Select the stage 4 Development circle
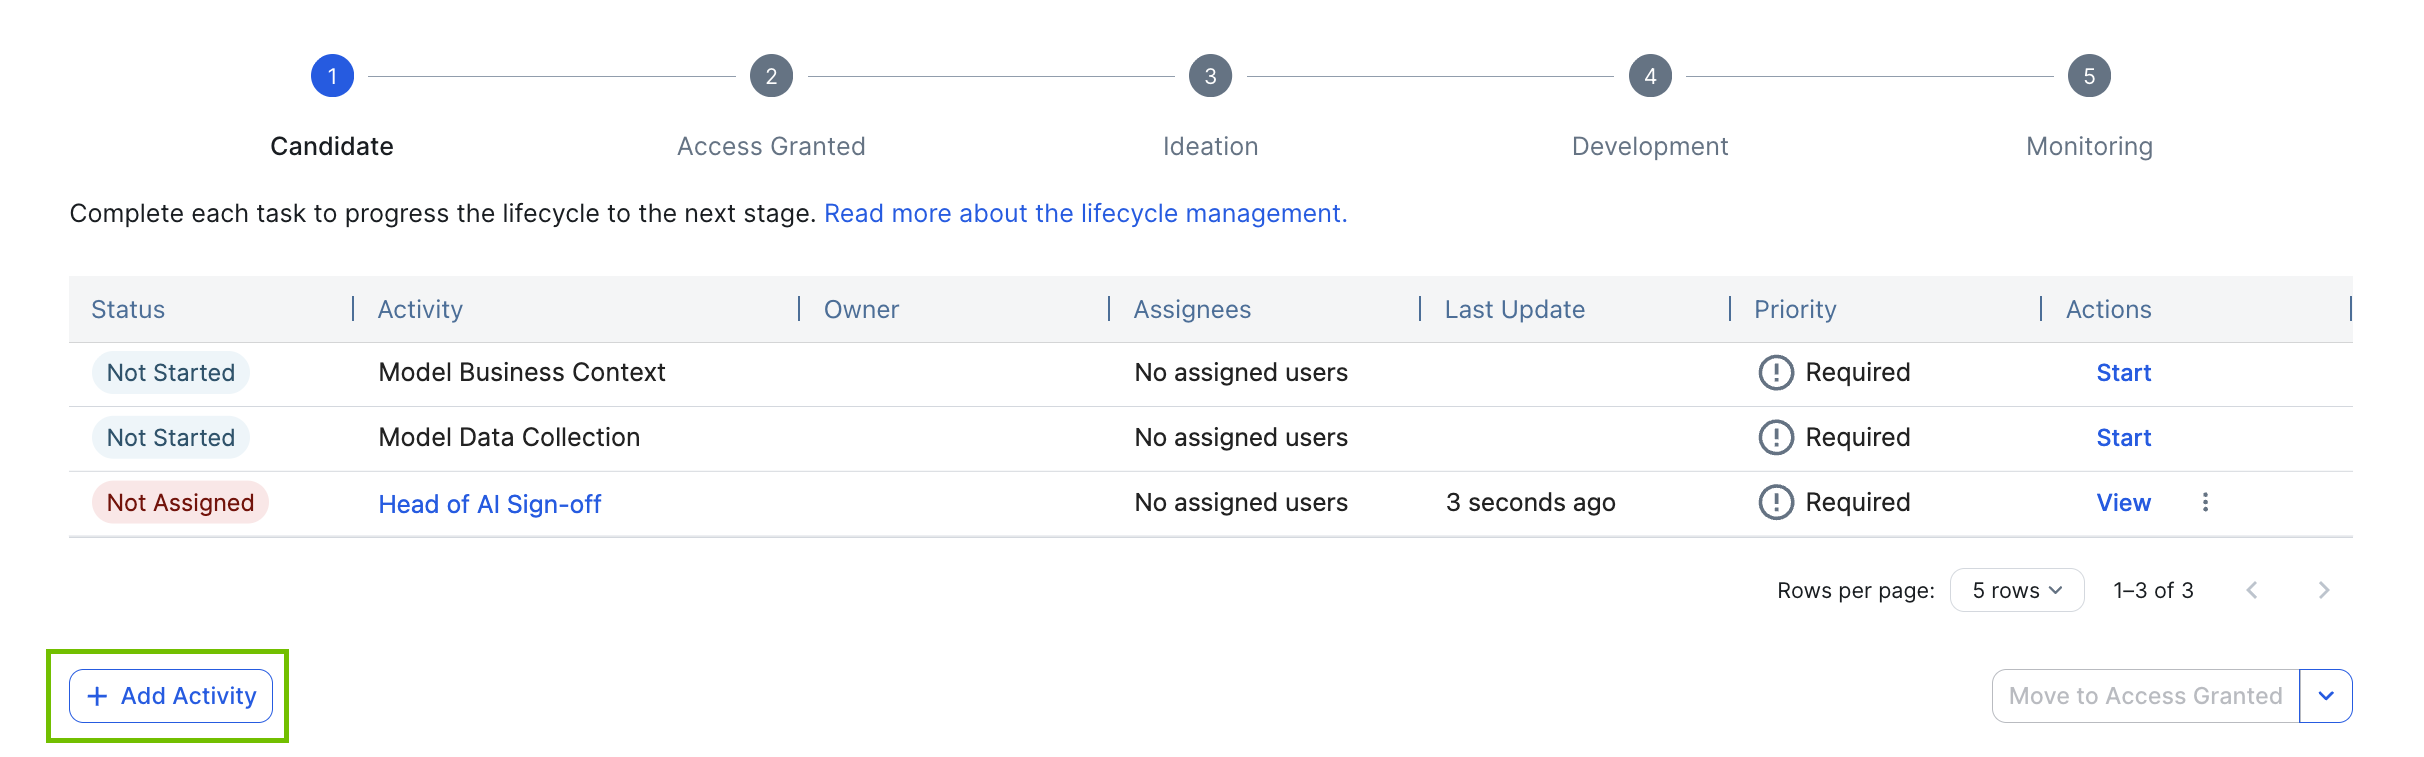The image size is (2424, 757). 1650,76
